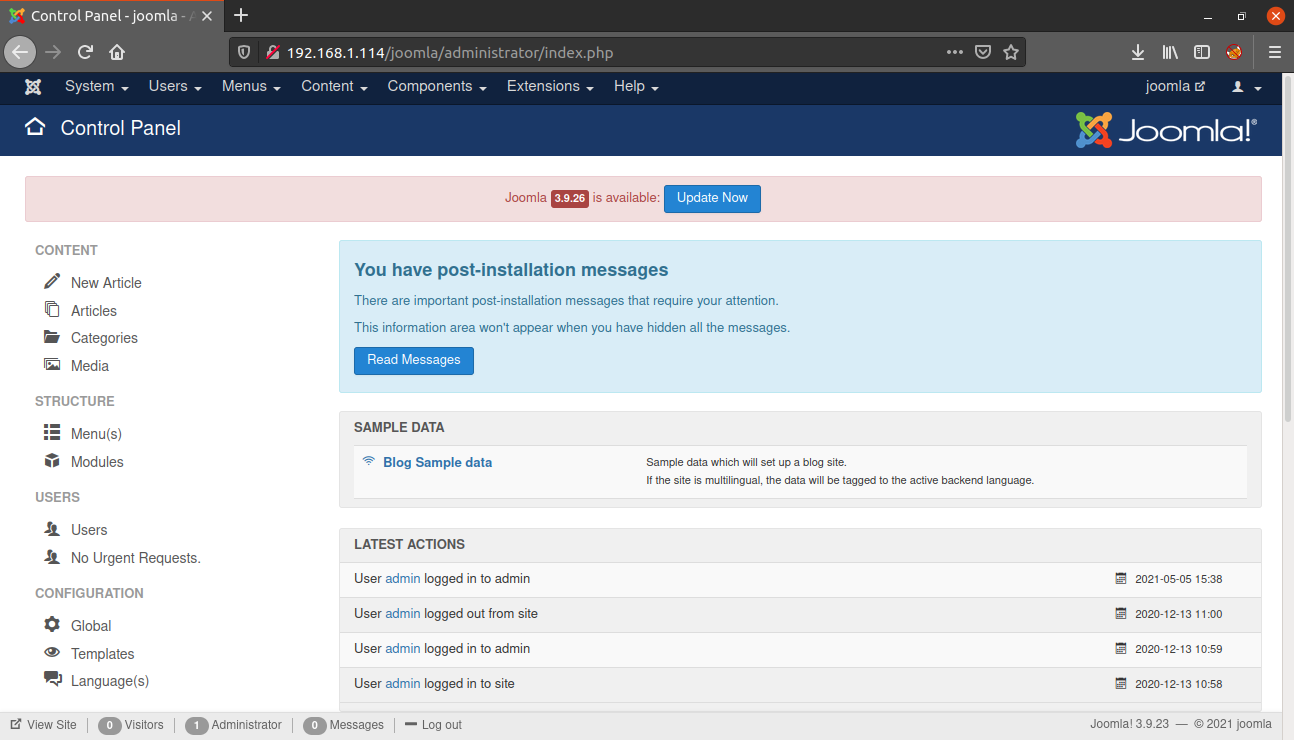
Task: Expand the Users dropdown menu
Action: coord(175,87)
